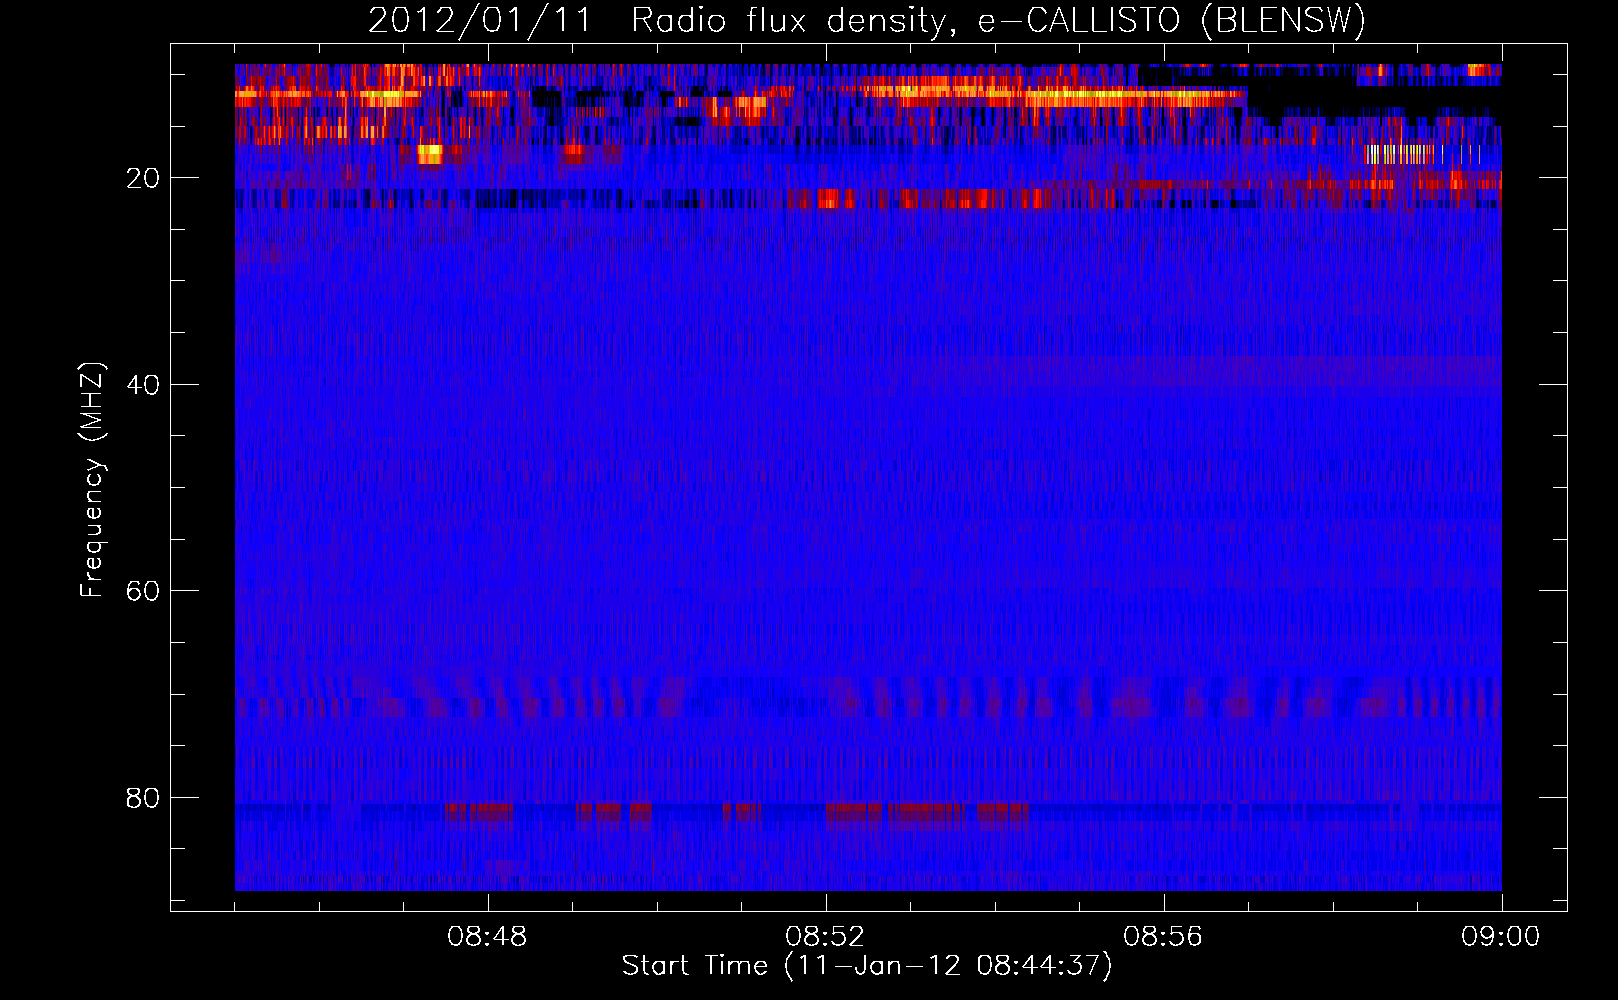Click the 'Start Time (11-Jan-12 08:44:37)' label
Image resolution: width=1618 pixels, height=1000 pixels.
click(x=867, y=966)
